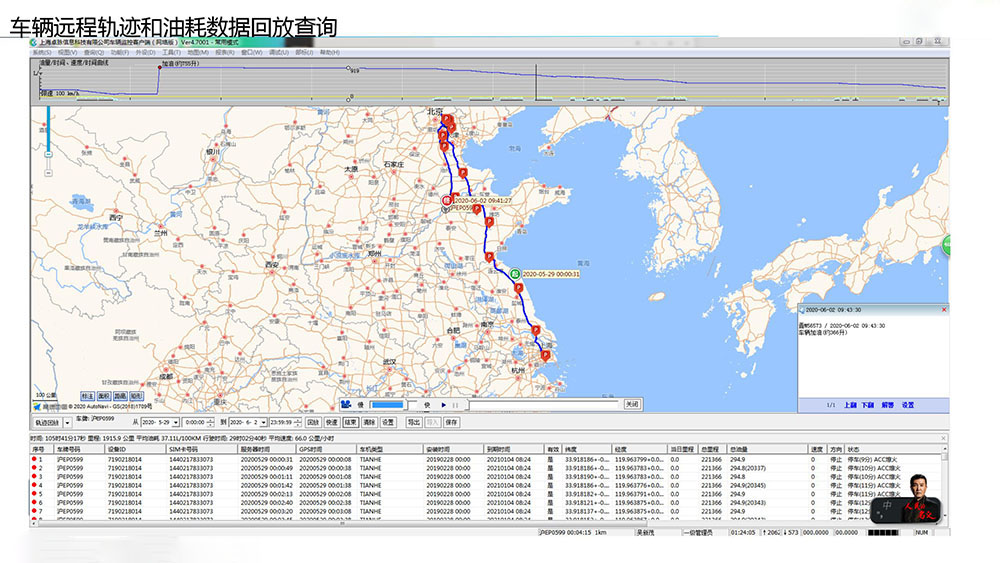
Task: Click the parking marker at Beijing
Action: click(x=446, y=119)
